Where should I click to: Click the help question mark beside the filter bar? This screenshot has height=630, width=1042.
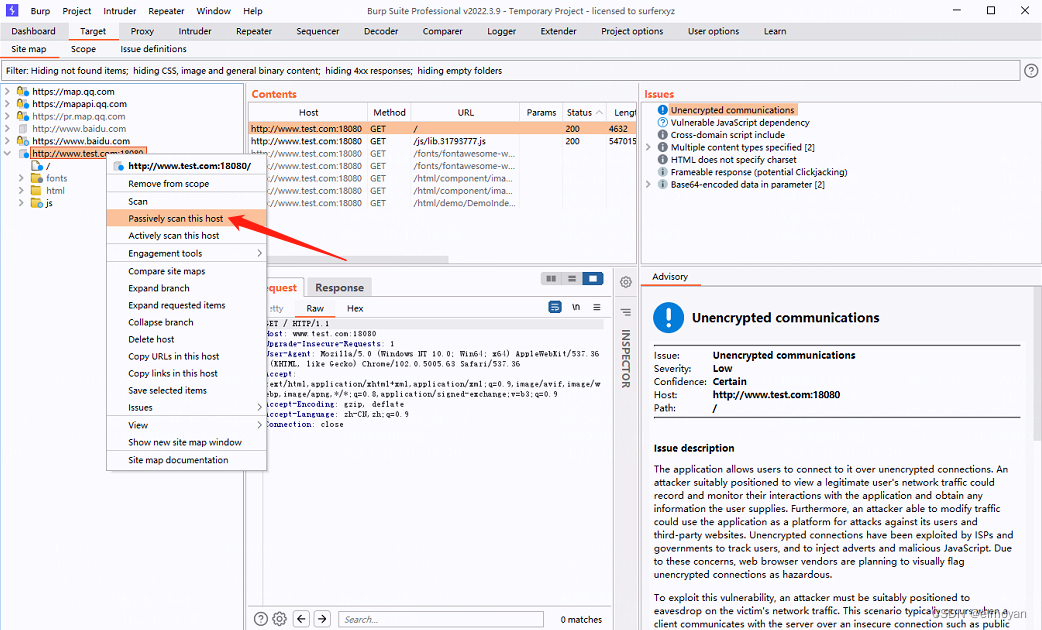tap(1031, 70)
